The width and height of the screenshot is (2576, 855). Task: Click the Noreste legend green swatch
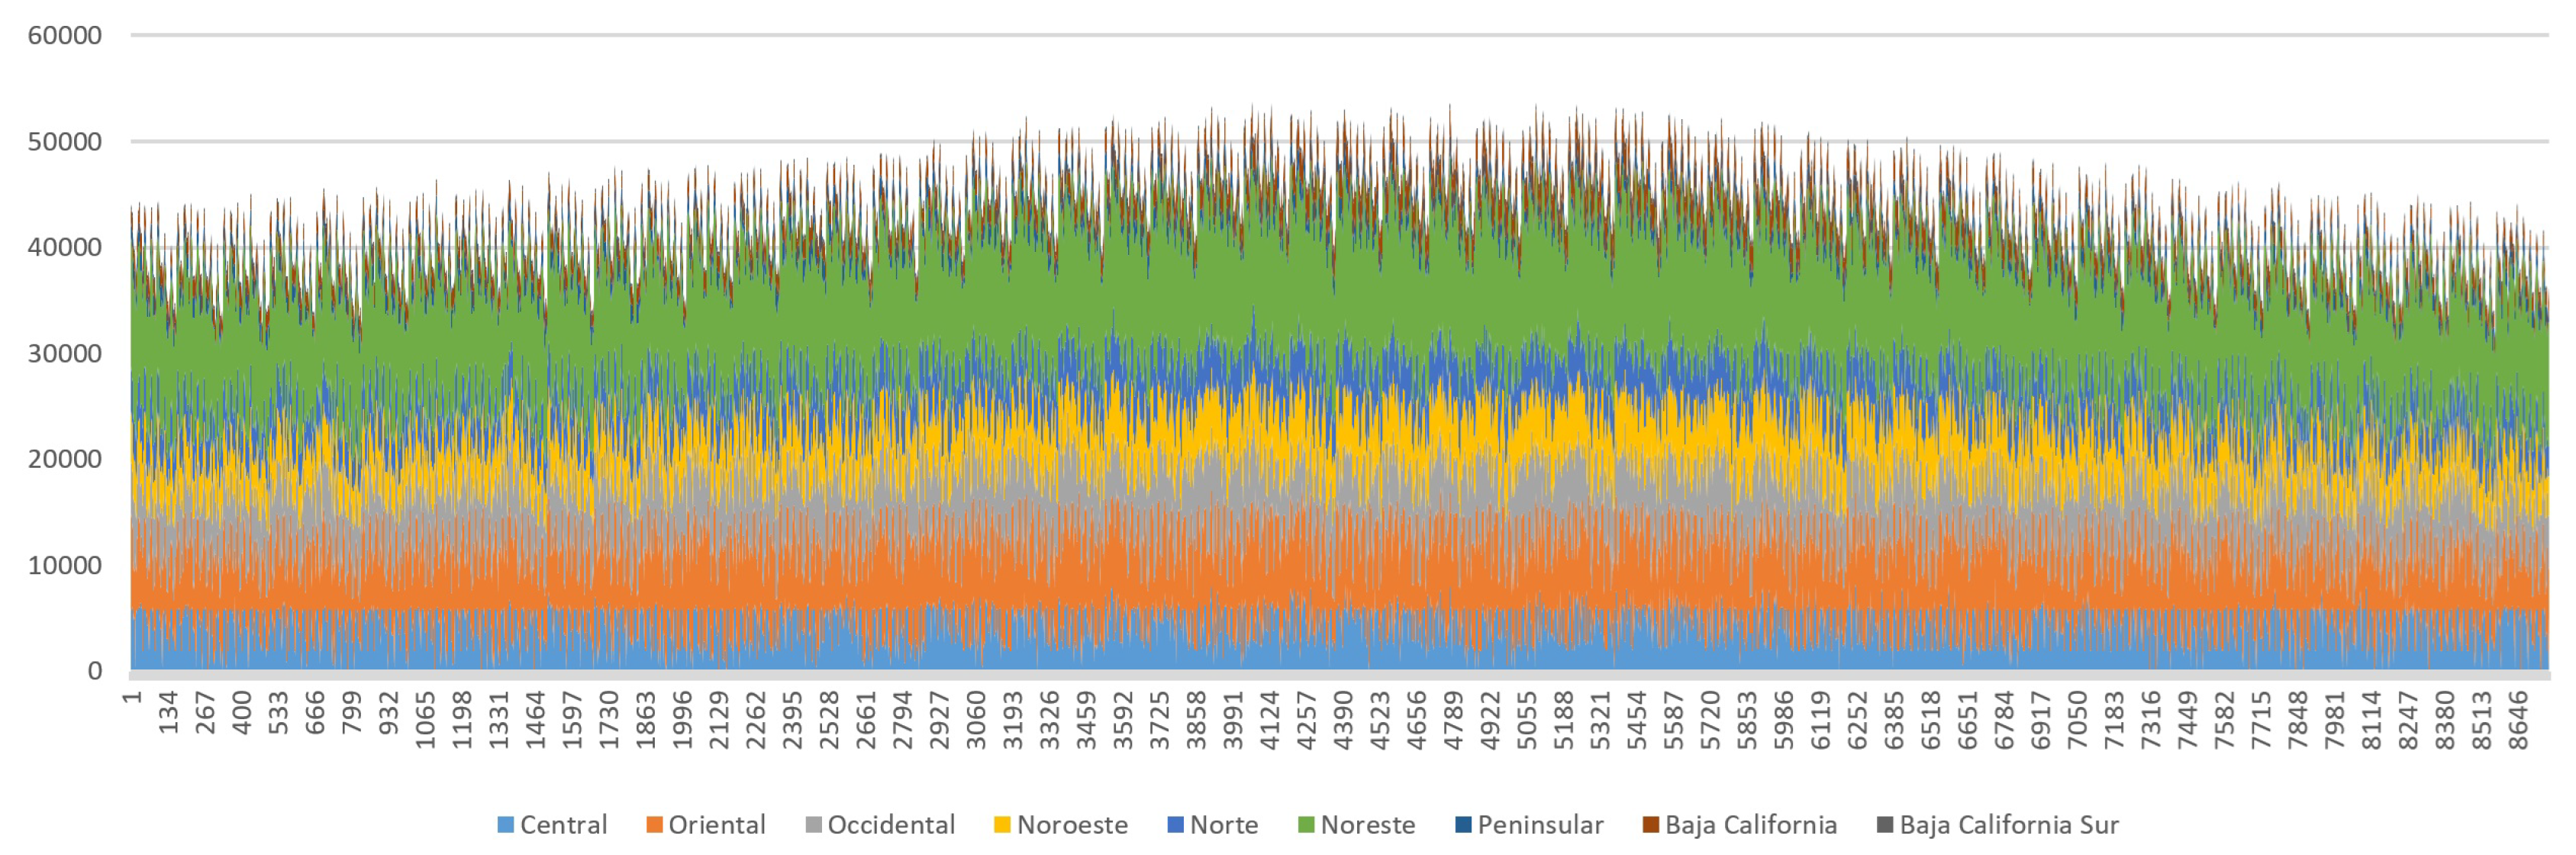point(1306,826)
